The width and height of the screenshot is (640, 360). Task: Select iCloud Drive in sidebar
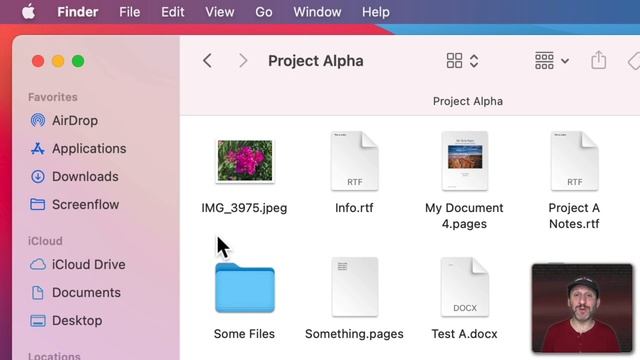pos(78,264)
